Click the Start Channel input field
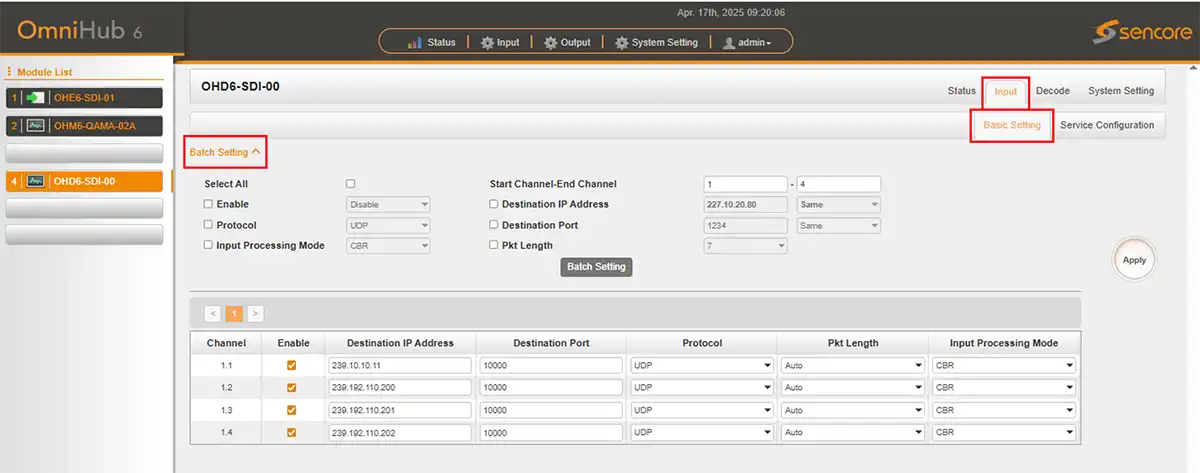The width and height of the screenshot is (1200, 473). [745, 184]
